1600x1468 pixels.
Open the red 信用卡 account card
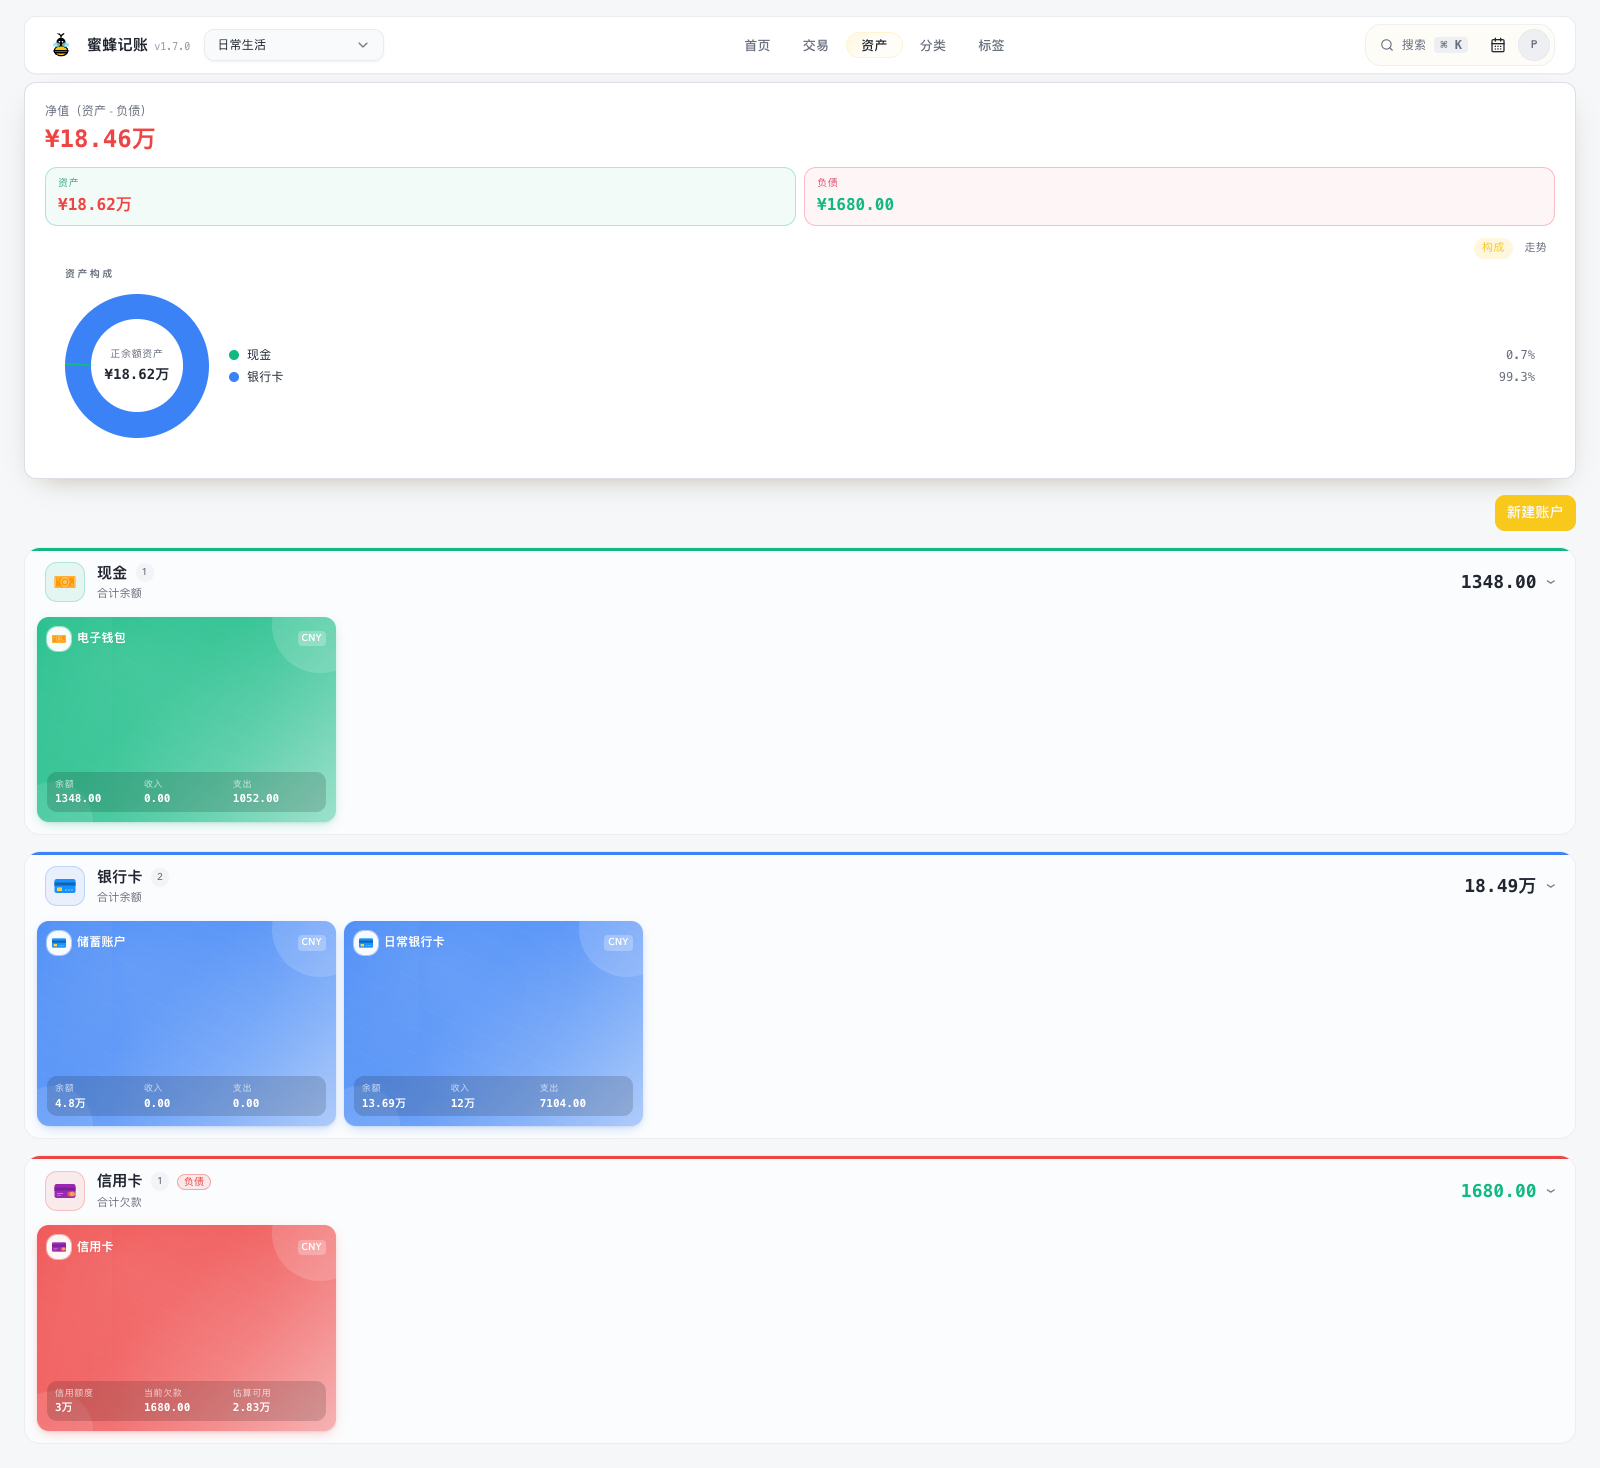pos(186,1328)
